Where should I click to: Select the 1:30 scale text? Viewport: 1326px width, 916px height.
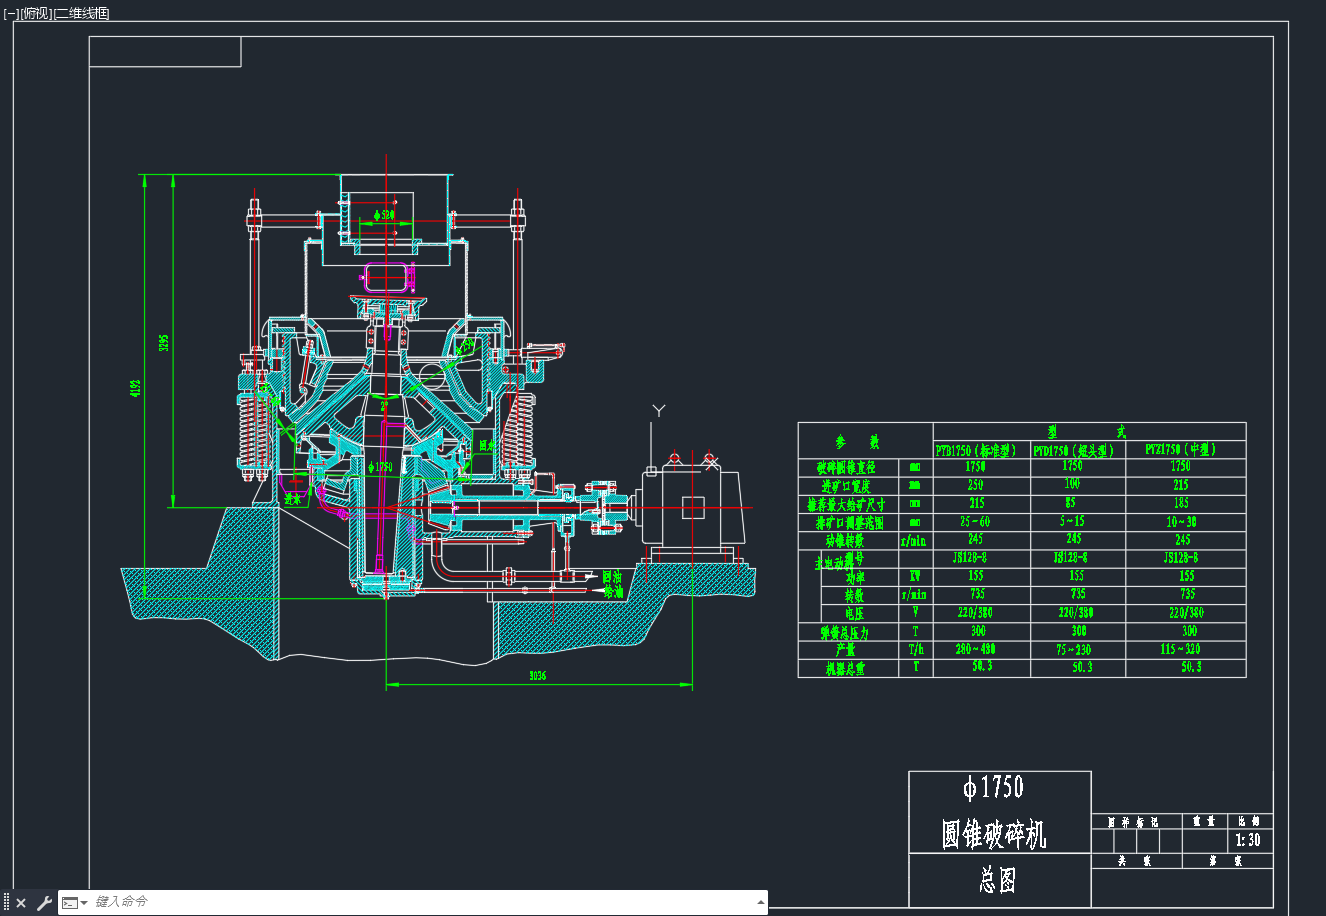pos(1248,840)
